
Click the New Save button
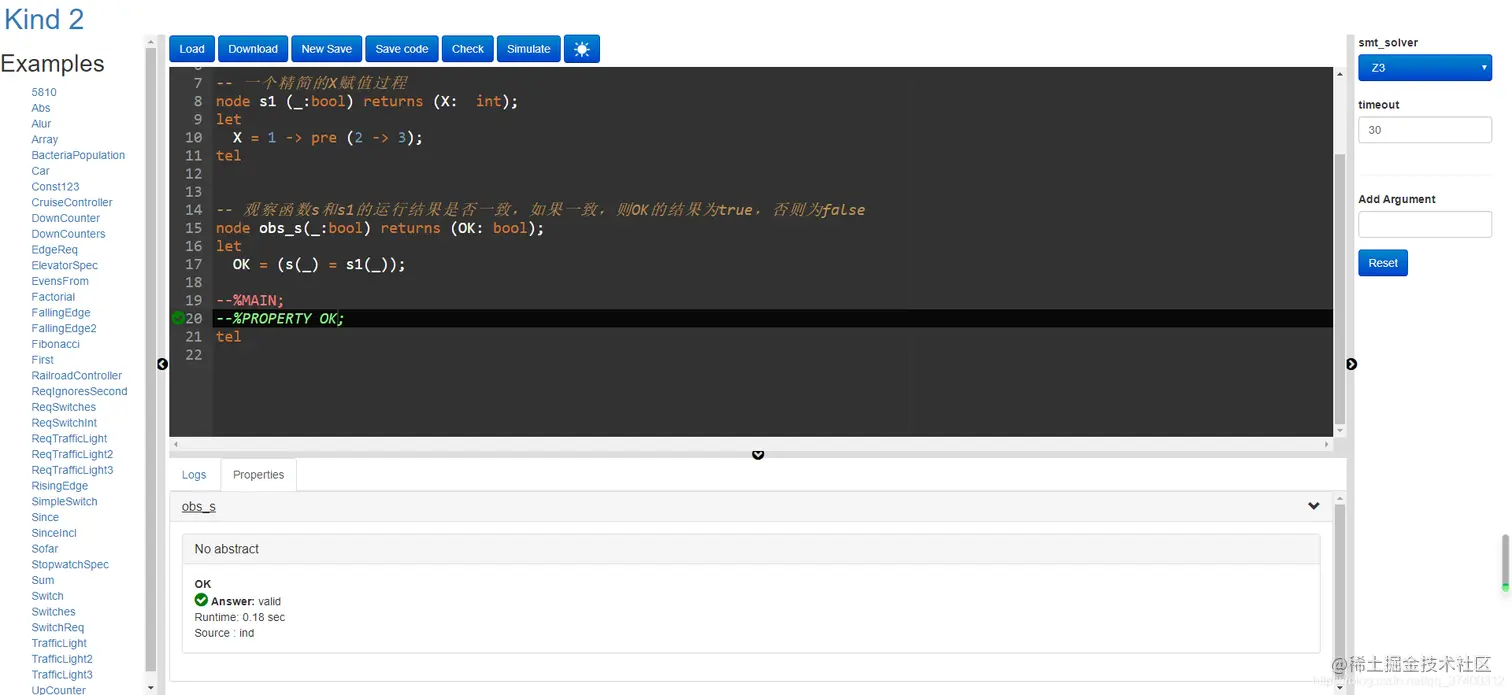click(327, 49)
